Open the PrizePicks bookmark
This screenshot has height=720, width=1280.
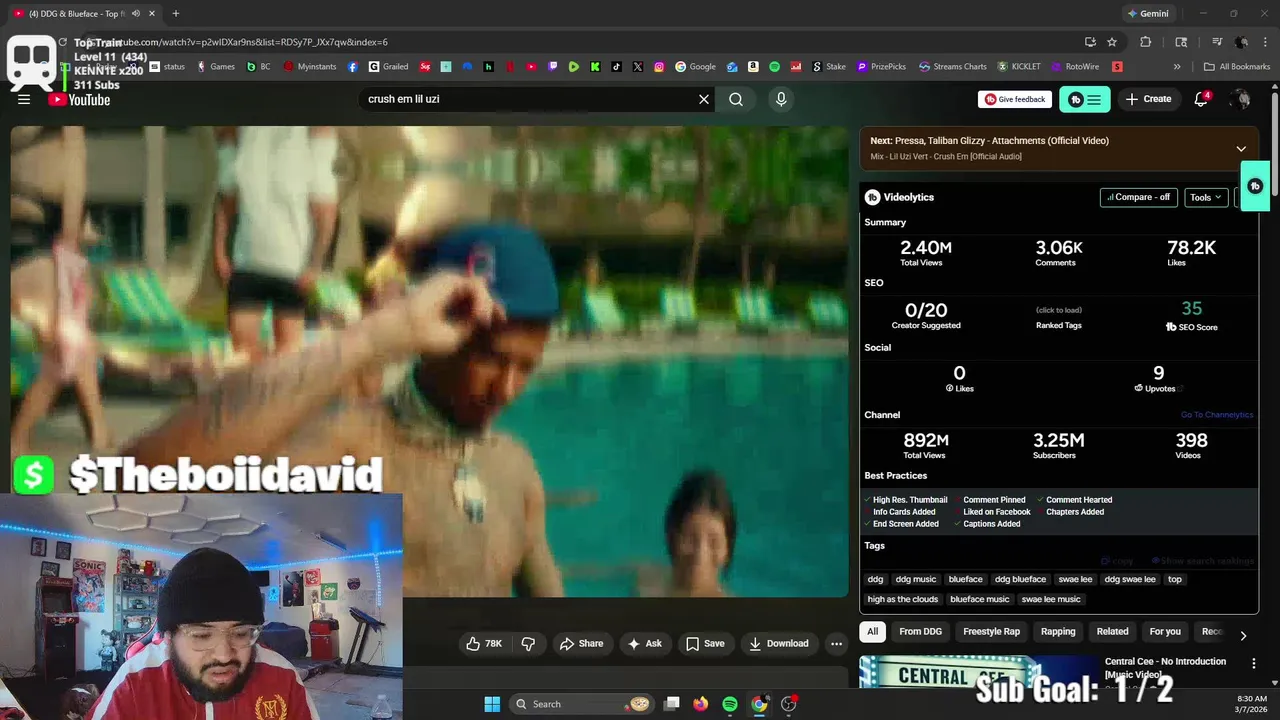880,67
